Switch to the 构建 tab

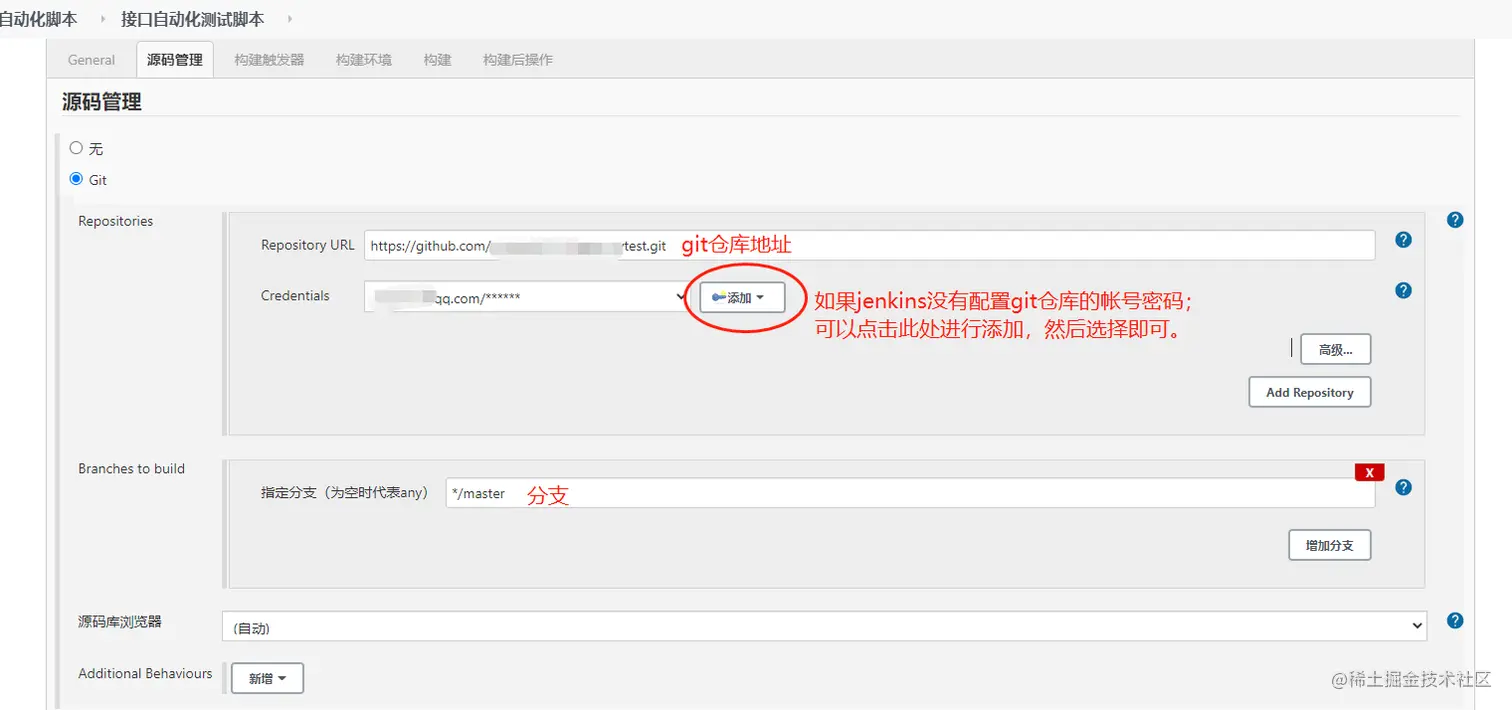click(x=437, y=60)
